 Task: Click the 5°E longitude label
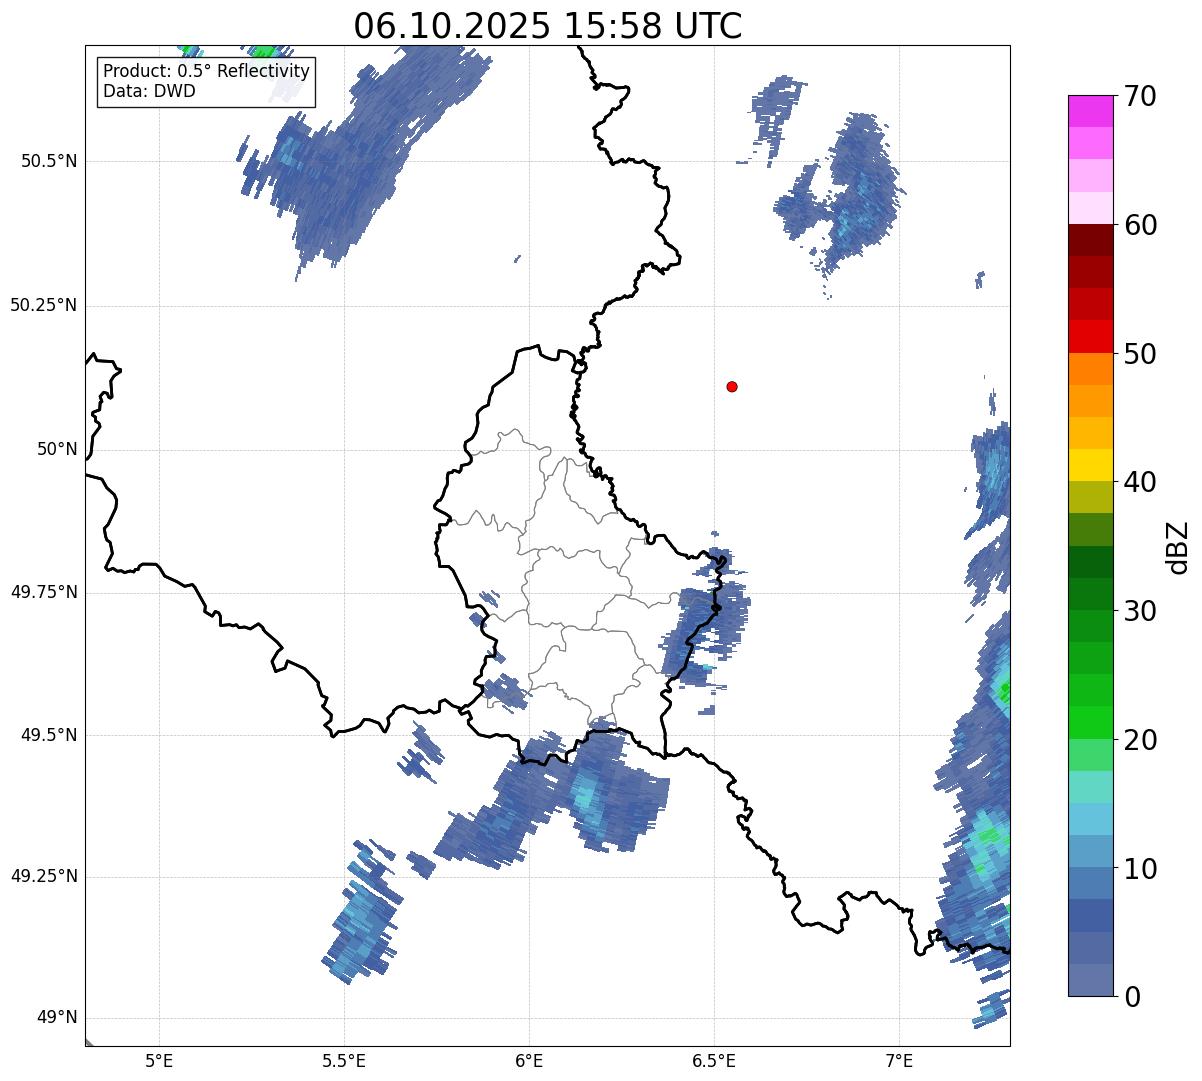click(x=159, y=1060)
